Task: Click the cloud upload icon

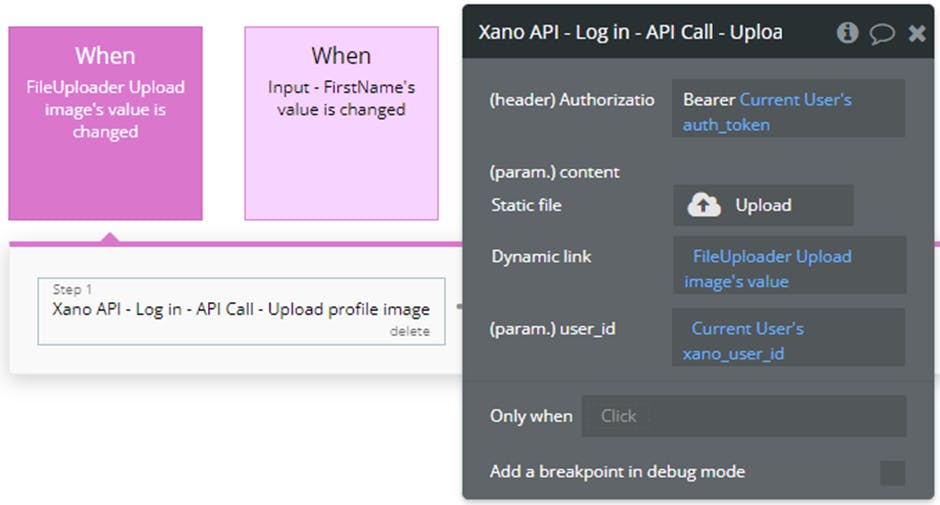Action: [x=704, y=205]
